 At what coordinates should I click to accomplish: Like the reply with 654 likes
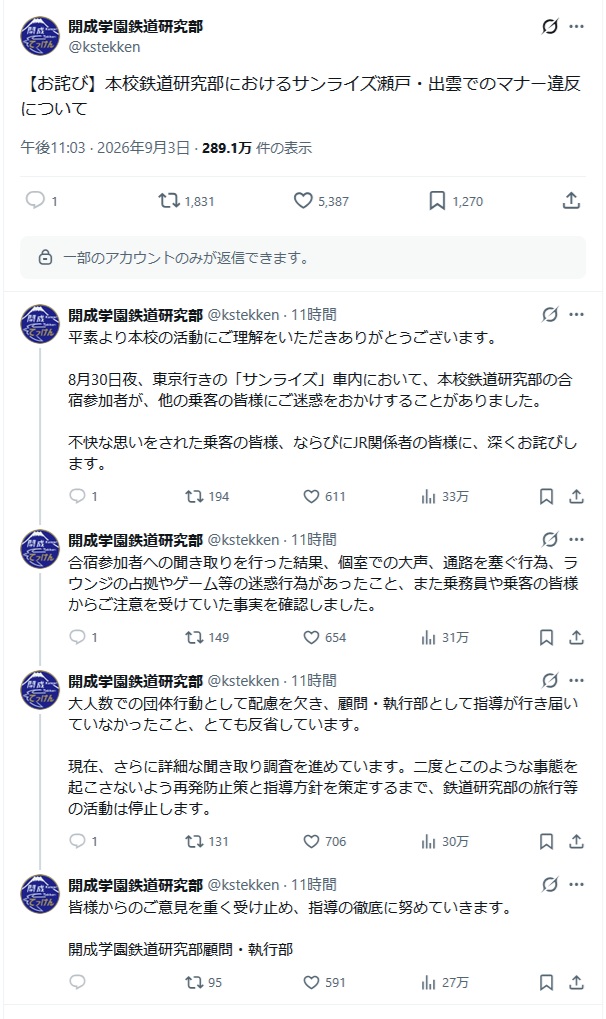tap(311, 638)
